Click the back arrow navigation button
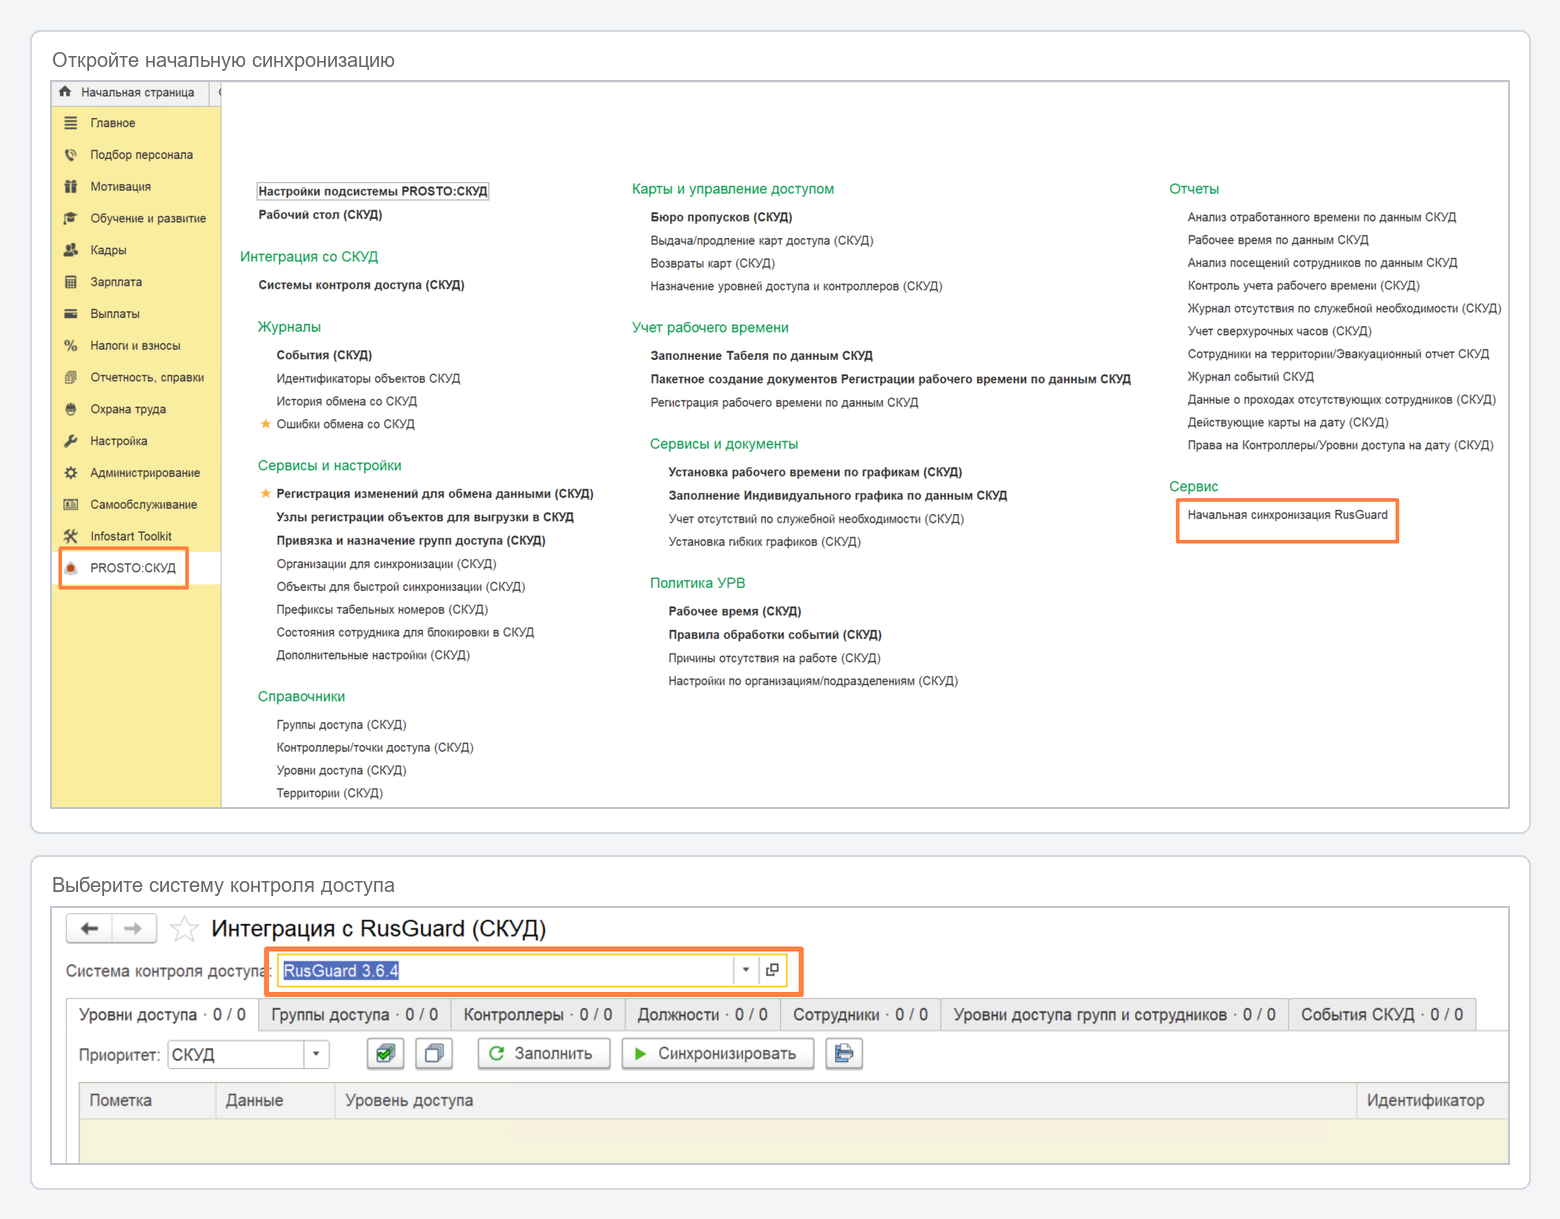The height and width of the screenshot is (1219, 1560). tap(89, 929)
